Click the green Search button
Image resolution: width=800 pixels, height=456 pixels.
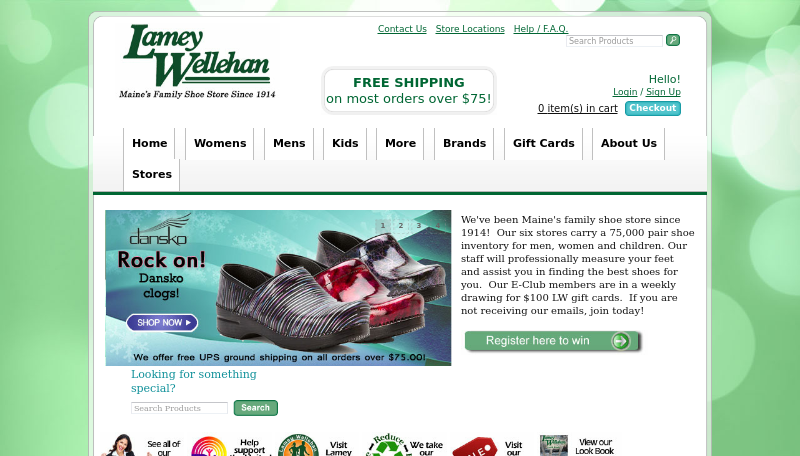point(256,408)
